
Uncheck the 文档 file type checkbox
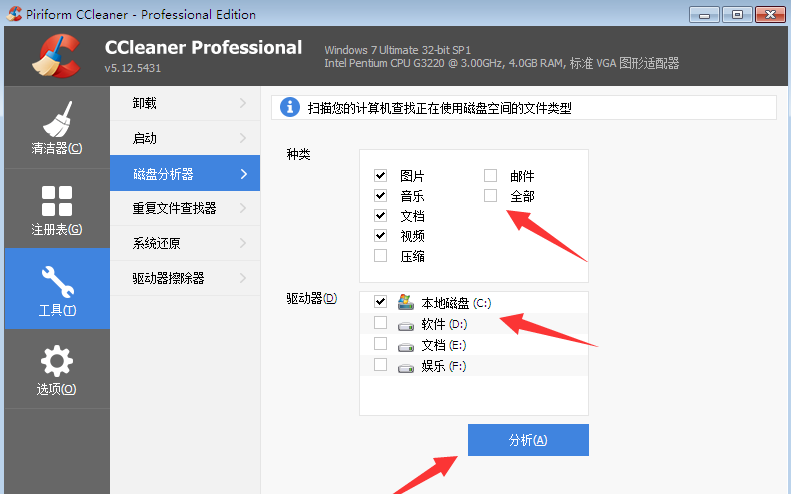click(x=380, y=215)
